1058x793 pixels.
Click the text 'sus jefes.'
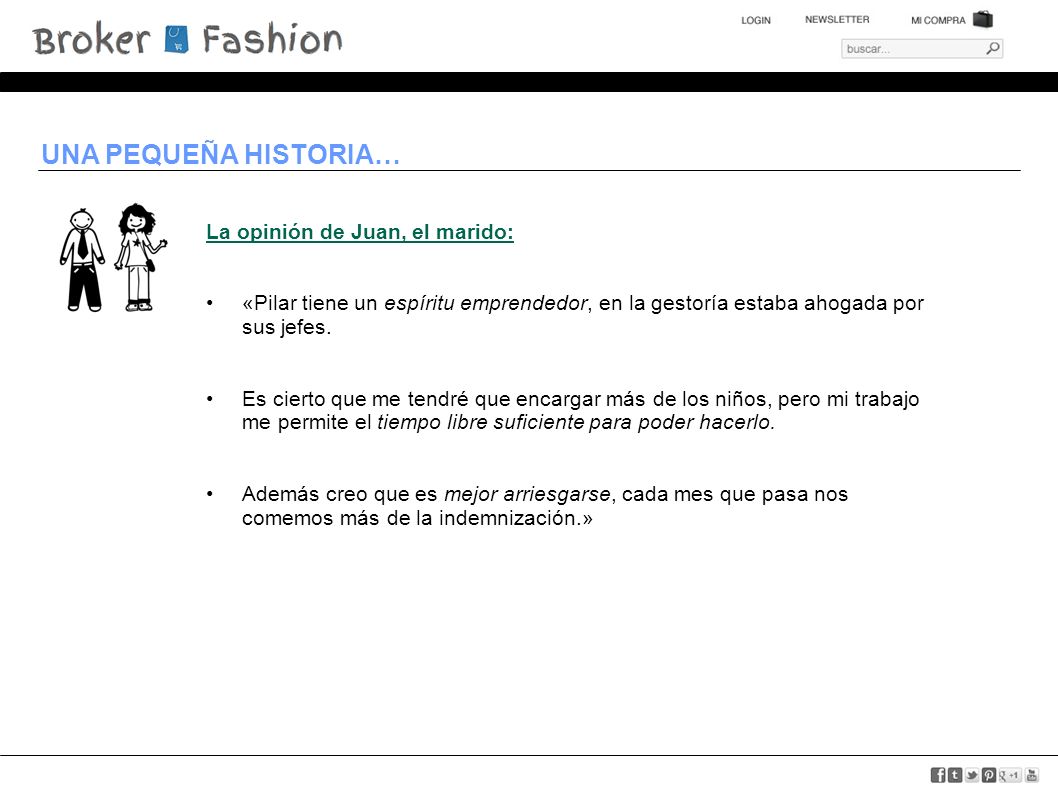tap(287, 327)
